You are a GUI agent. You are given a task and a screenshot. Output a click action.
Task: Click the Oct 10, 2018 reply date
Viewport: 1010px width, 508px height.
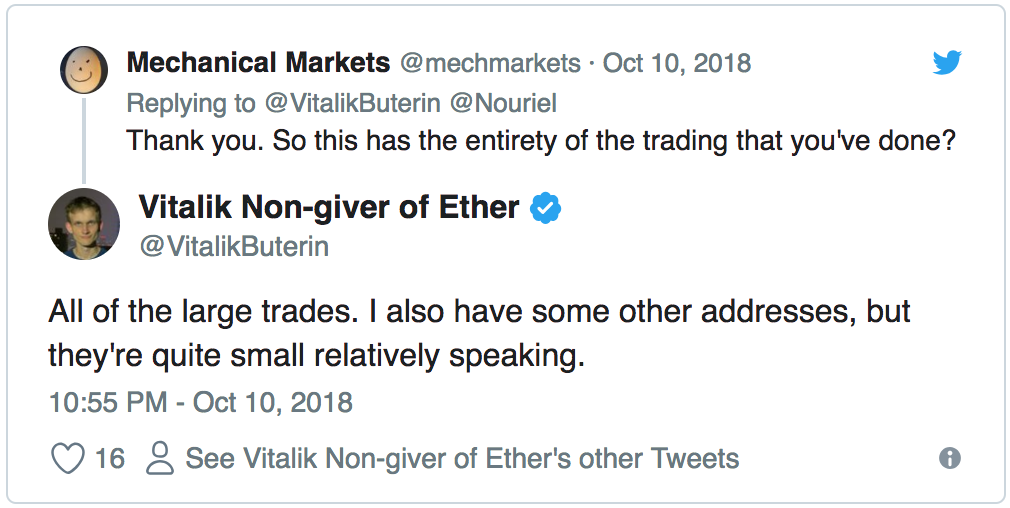[x=677, y=63]
